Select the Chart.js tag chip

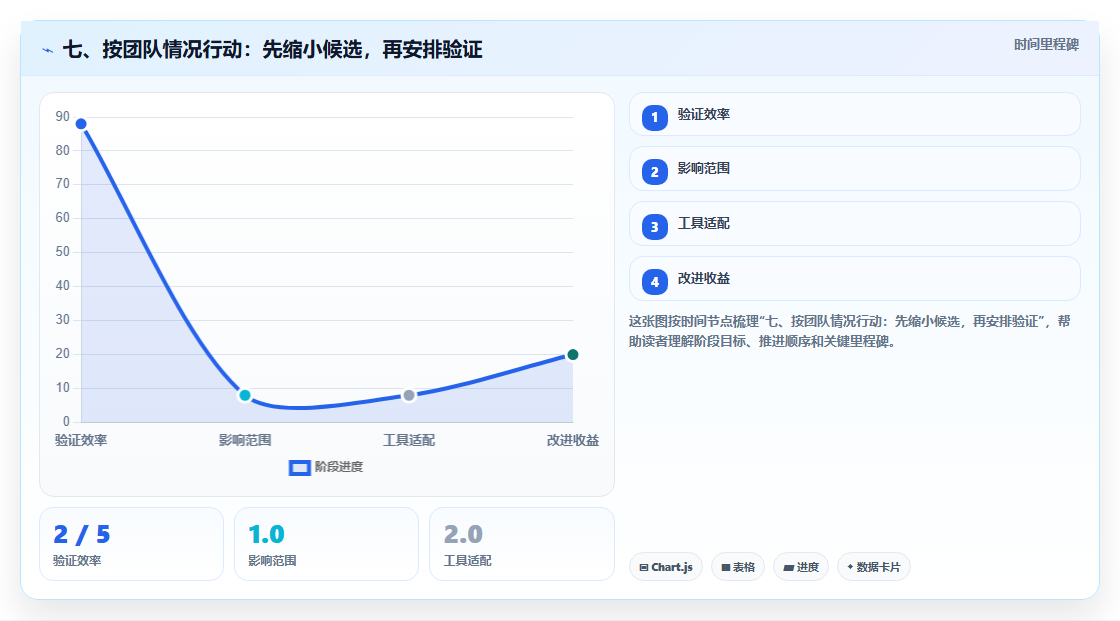coord(666,567)
